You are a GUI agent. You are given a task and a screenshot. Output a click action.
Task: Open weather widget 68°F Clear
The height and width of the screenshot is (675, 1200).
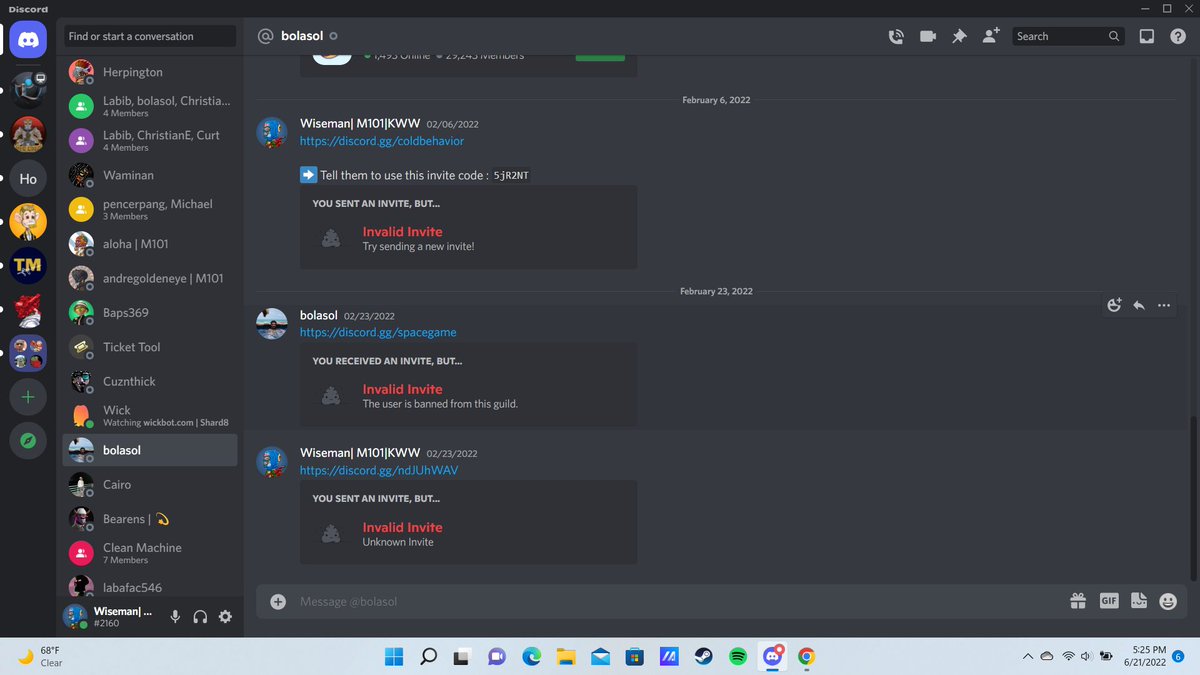41,656
